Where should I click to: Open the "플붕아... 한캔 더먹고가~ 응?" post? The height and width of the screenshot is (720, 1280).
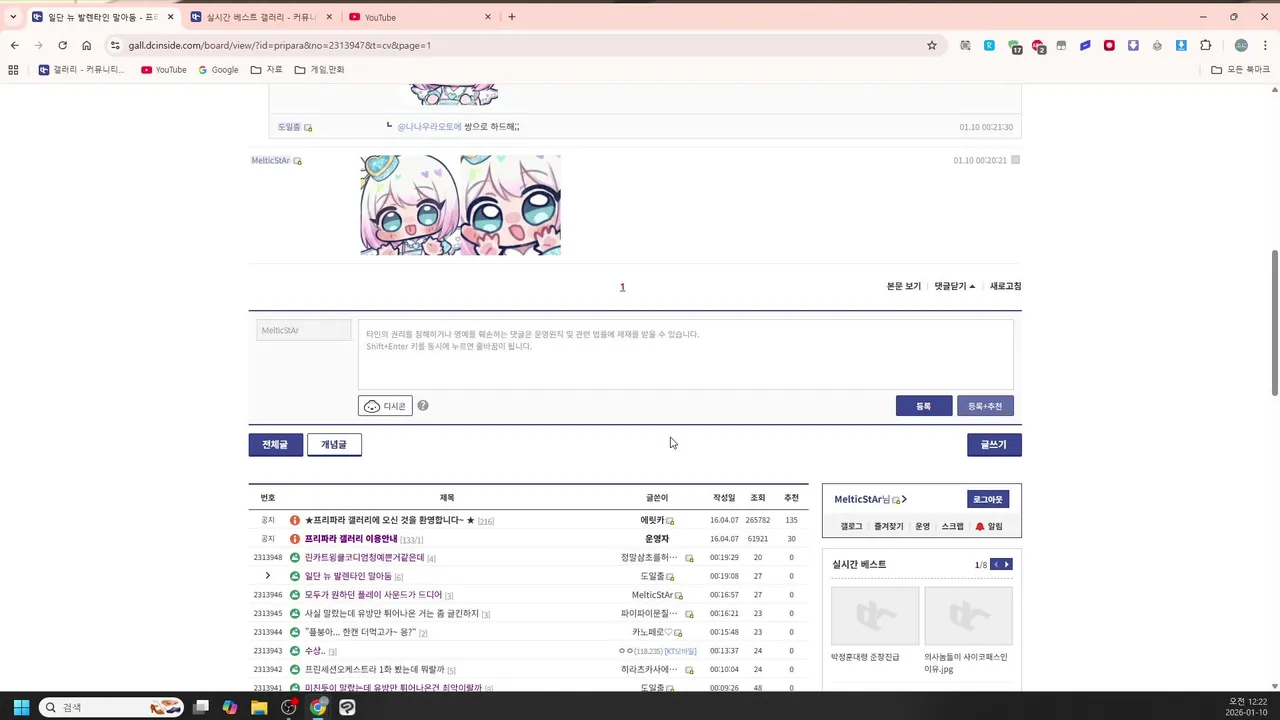coord(361,632)
